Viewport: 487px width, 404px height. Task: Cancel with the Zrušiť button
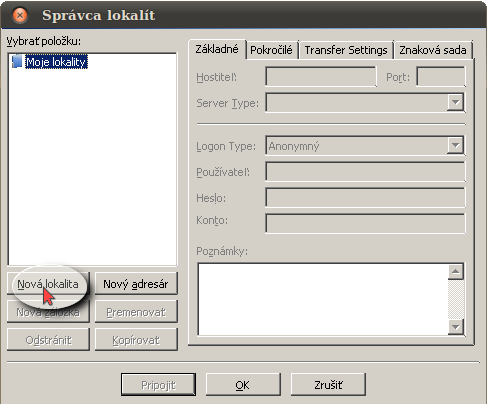(x=328, y=385)
